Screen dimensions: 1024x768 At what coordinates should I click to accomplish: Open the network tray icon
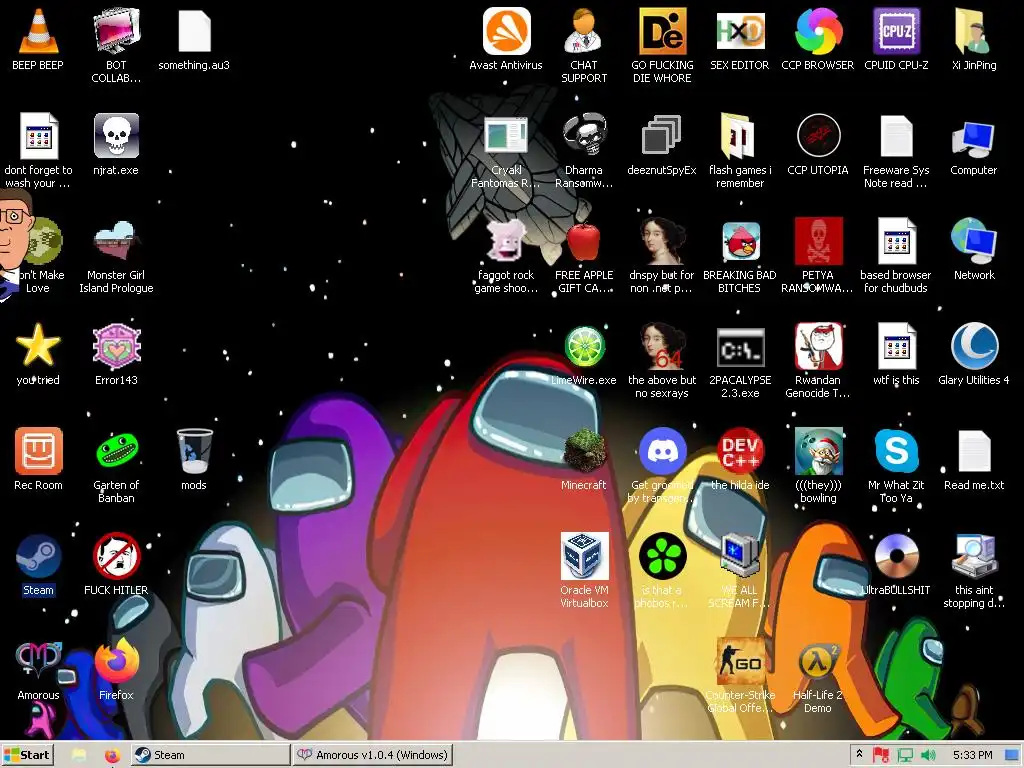click(x=904, y=756)
